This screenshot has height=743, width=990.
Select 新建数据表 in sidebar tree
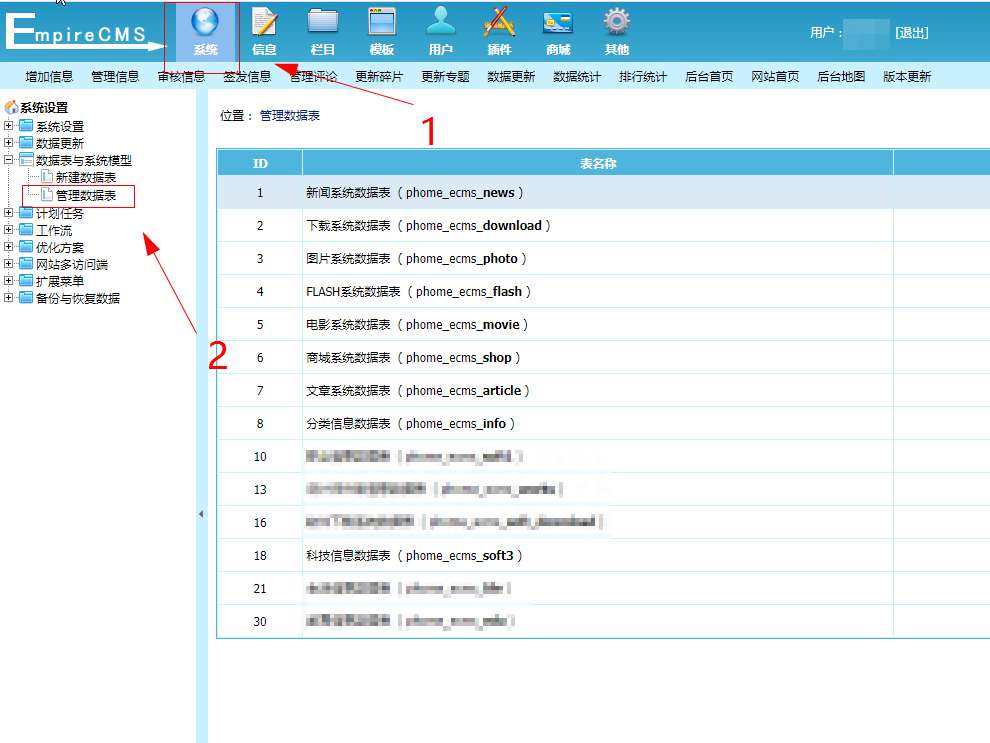(x=86, y=177)
